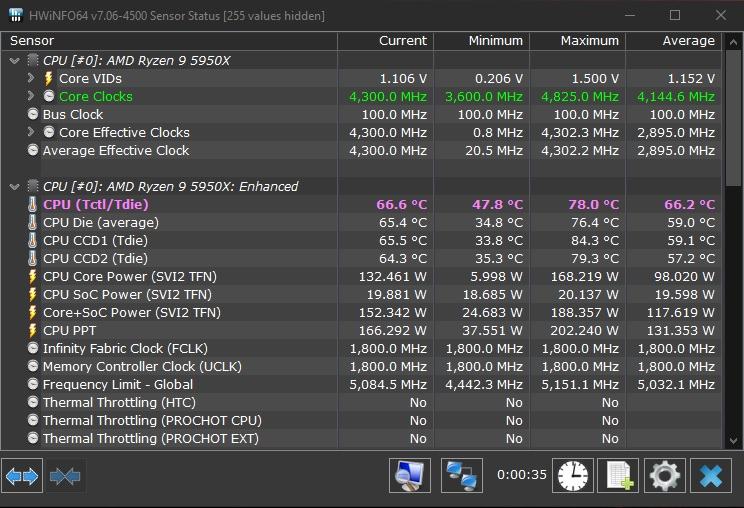Click thermometer icon beside CPU Die (average)
Viewport: 744px width, 508px height.
pyautogui.click(x=32, y=222)
